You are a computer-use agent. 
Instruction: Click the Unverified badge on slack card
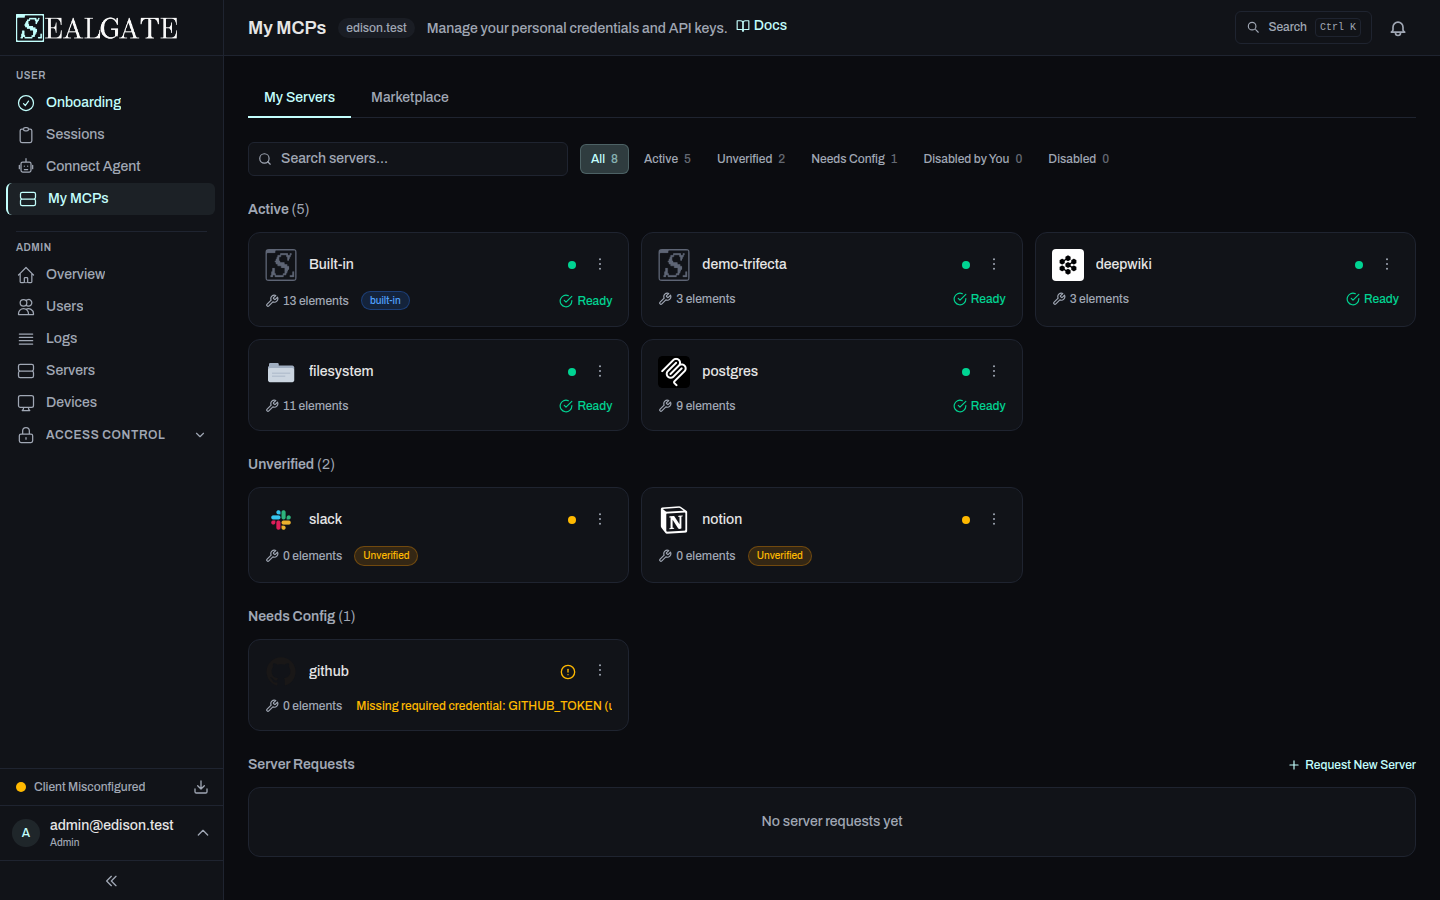(x=386, y=556)
